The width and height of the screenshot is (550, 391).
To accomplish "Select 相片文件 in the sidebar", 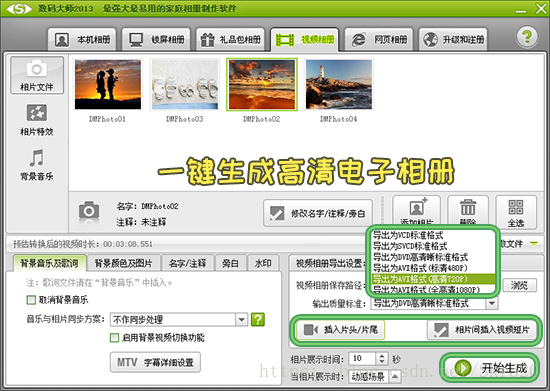I will [x=37, y=75].
